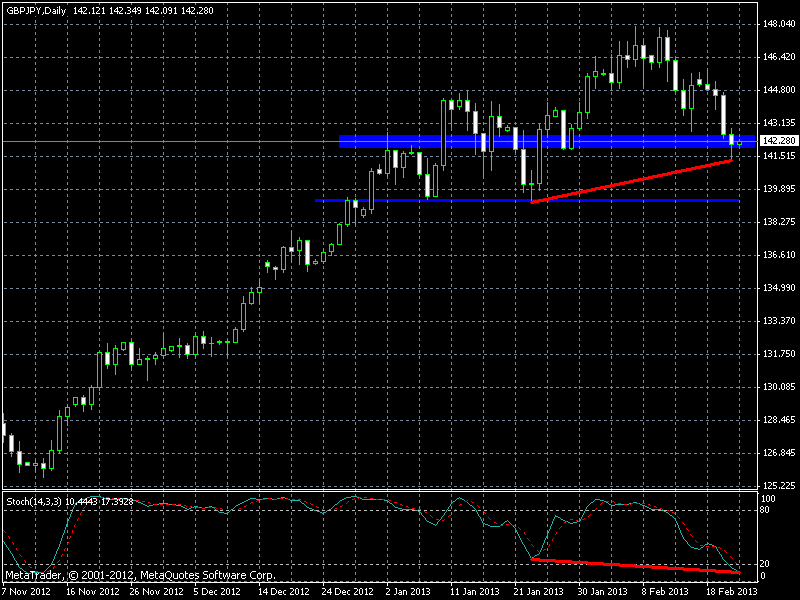Image resolution: width=800 pixels, height=600 pixels.
Task: Select the 144.800 price axis label
Action: (779, 90)
